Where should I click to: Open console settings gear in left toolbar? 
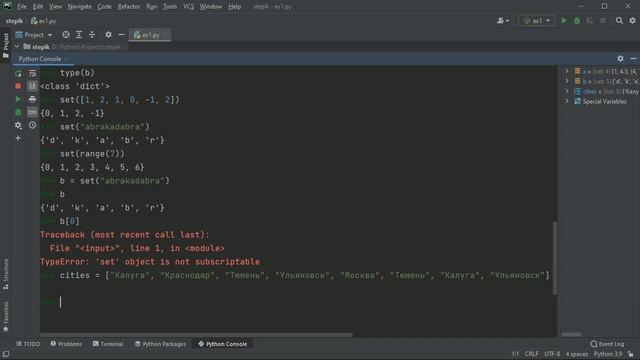point(18,125)
